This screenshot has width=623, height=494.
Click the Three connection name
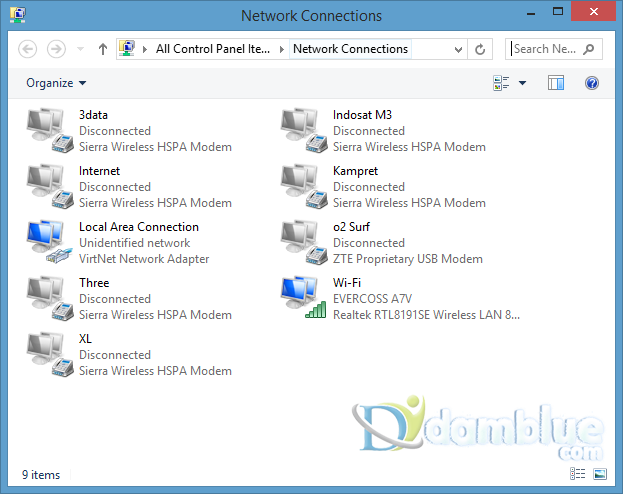94,283
